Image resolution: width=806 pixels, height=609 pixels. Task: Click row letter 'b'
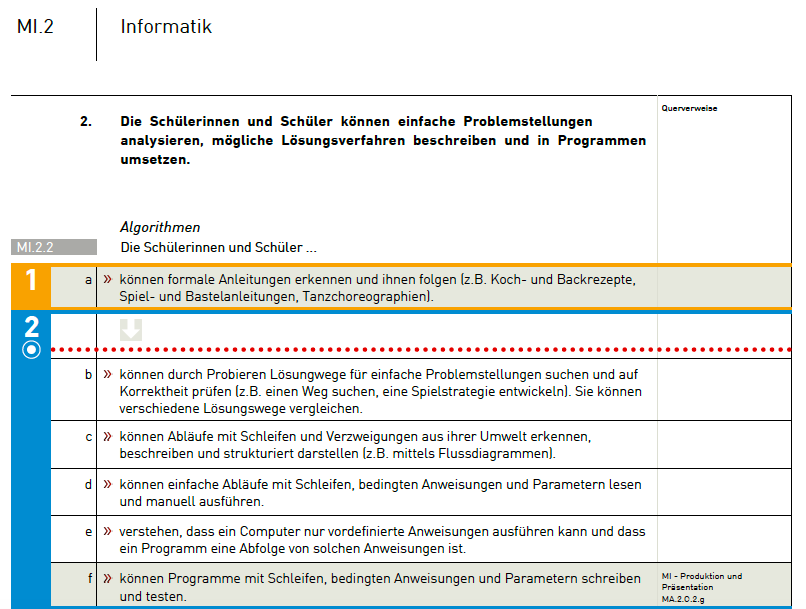[x=88, y=374]
